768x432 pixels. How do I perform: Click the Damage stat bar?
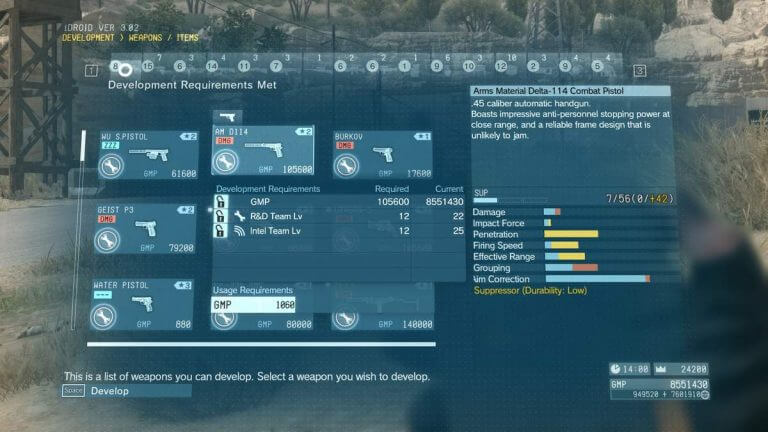point(552,212)
